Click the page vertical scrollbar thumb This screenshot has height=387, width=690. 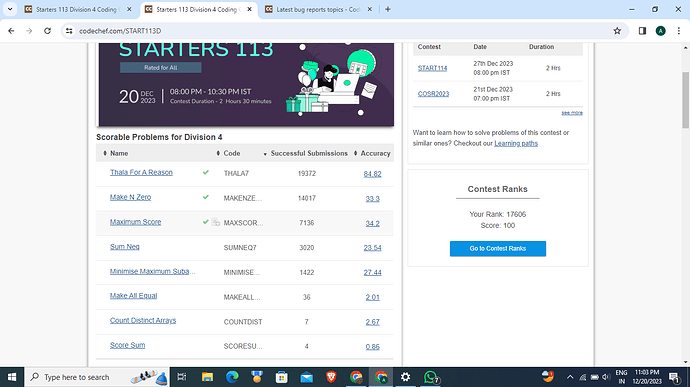pyautogui.click(x=685, y=100)
